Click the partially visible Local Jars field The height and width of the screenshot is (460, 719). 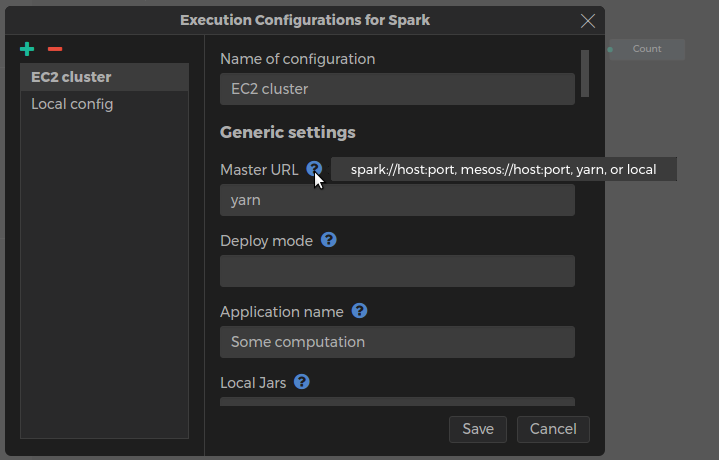[397, 402]
